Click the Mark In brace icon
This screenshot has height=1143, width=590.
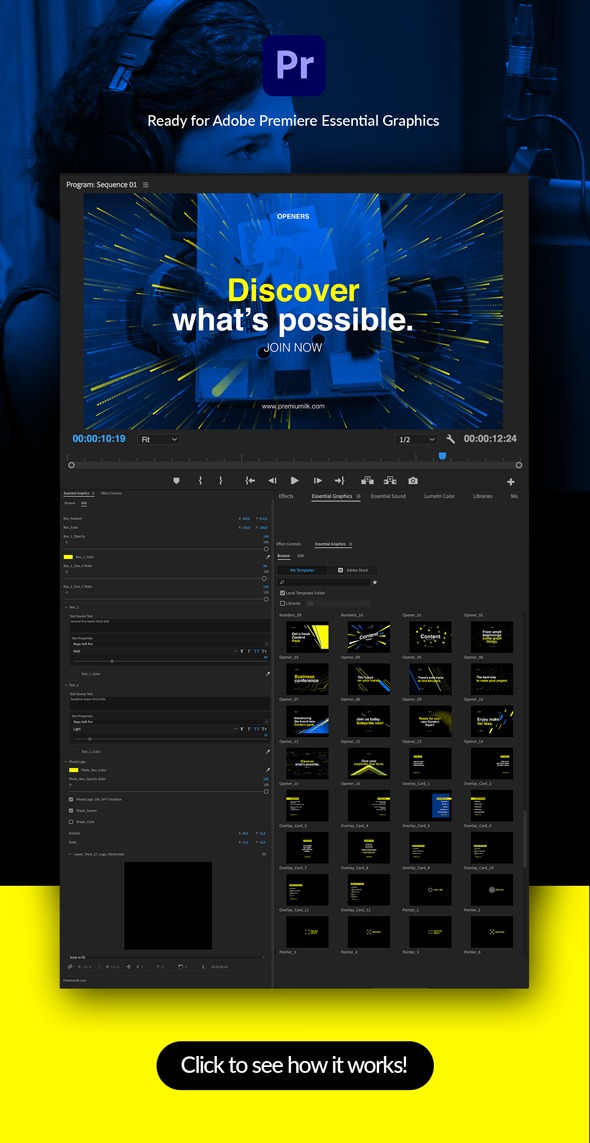200,481
